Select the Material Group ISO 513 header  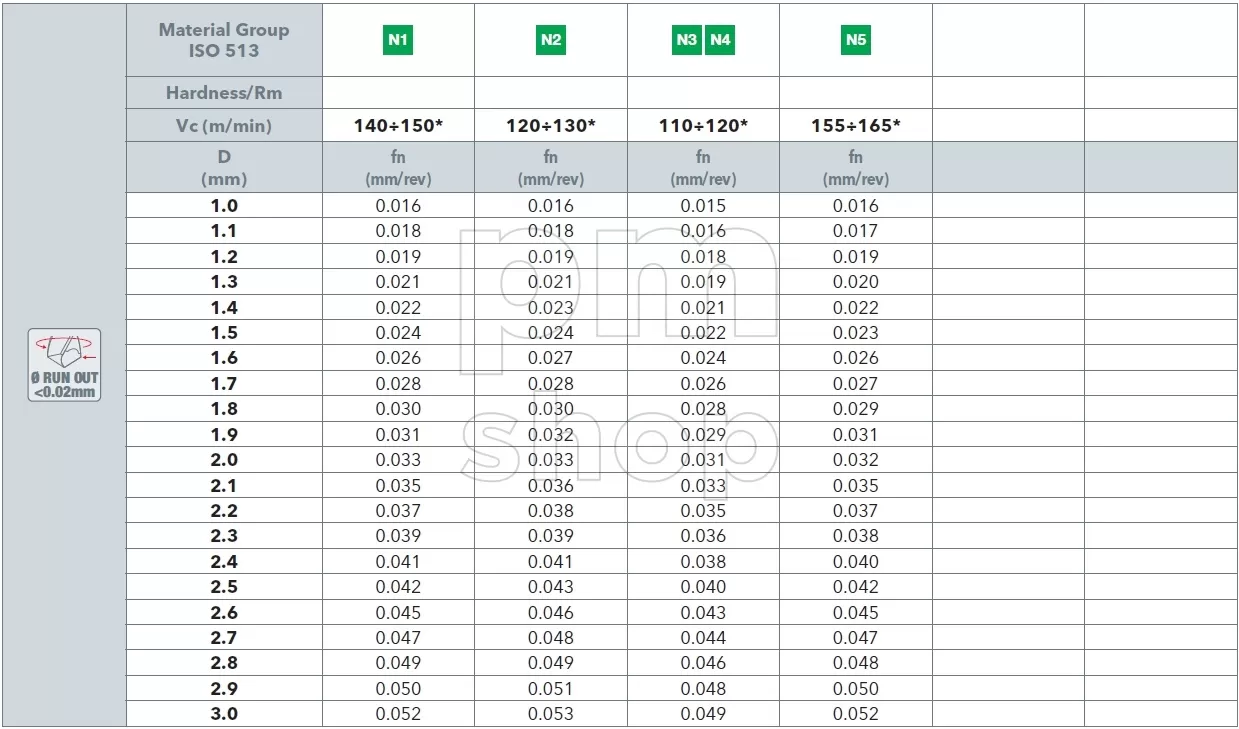click(224, 40)
